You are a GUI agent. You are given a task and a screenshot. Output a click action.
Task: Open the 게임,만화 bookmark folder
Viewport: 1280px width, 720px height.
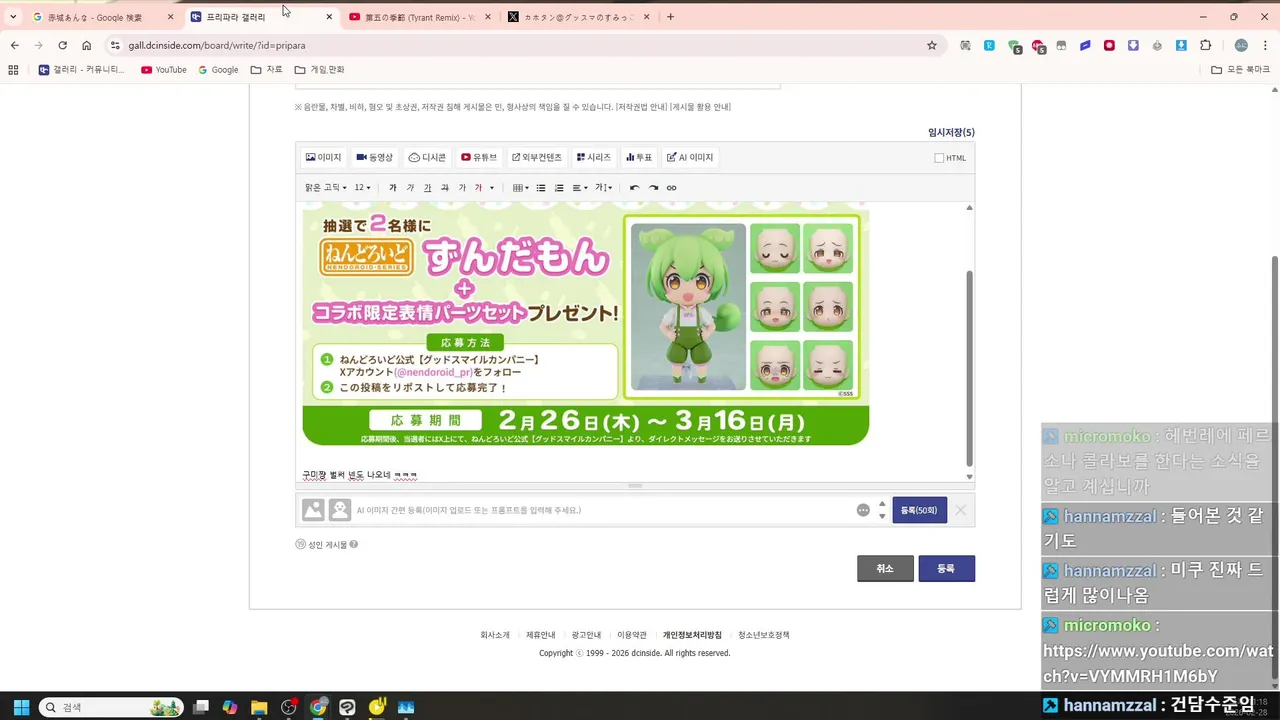(319, 70)
